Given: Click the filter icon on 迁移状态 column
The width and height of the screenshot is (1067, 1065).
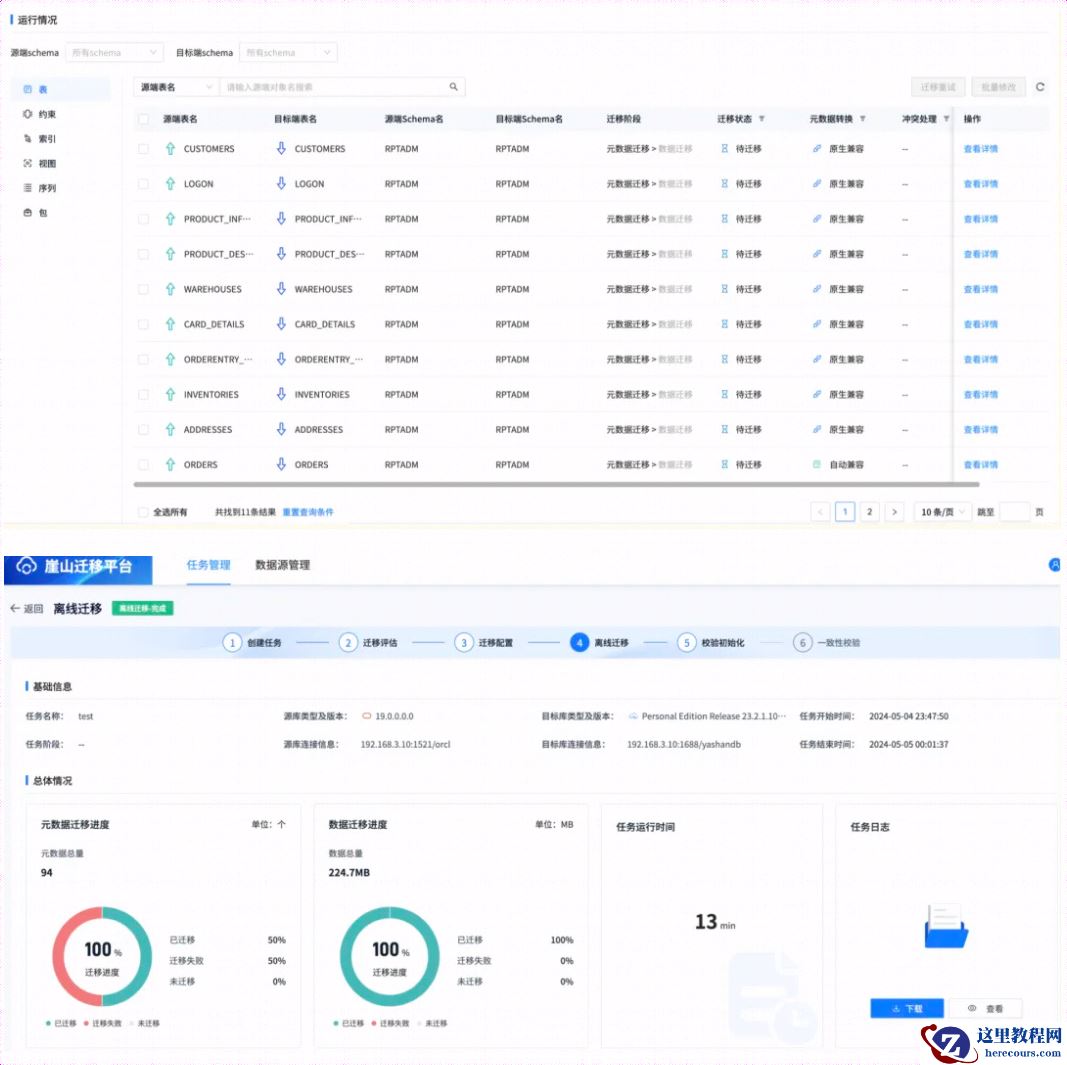Looking at the screenshot, I should (761, 118).
